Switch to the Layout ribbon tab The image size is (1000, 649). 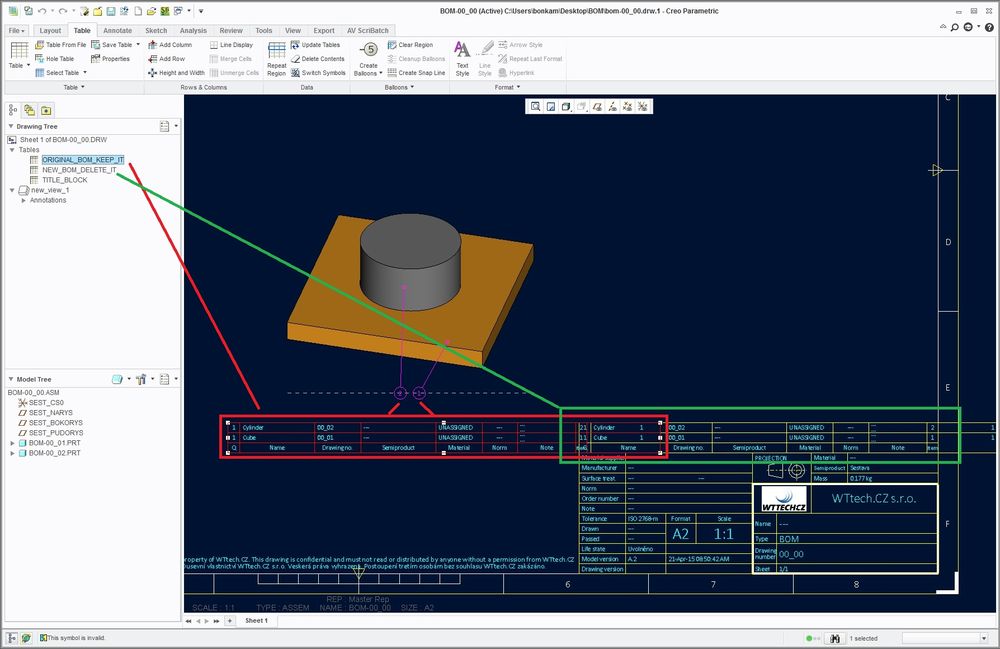coord(50,31)
